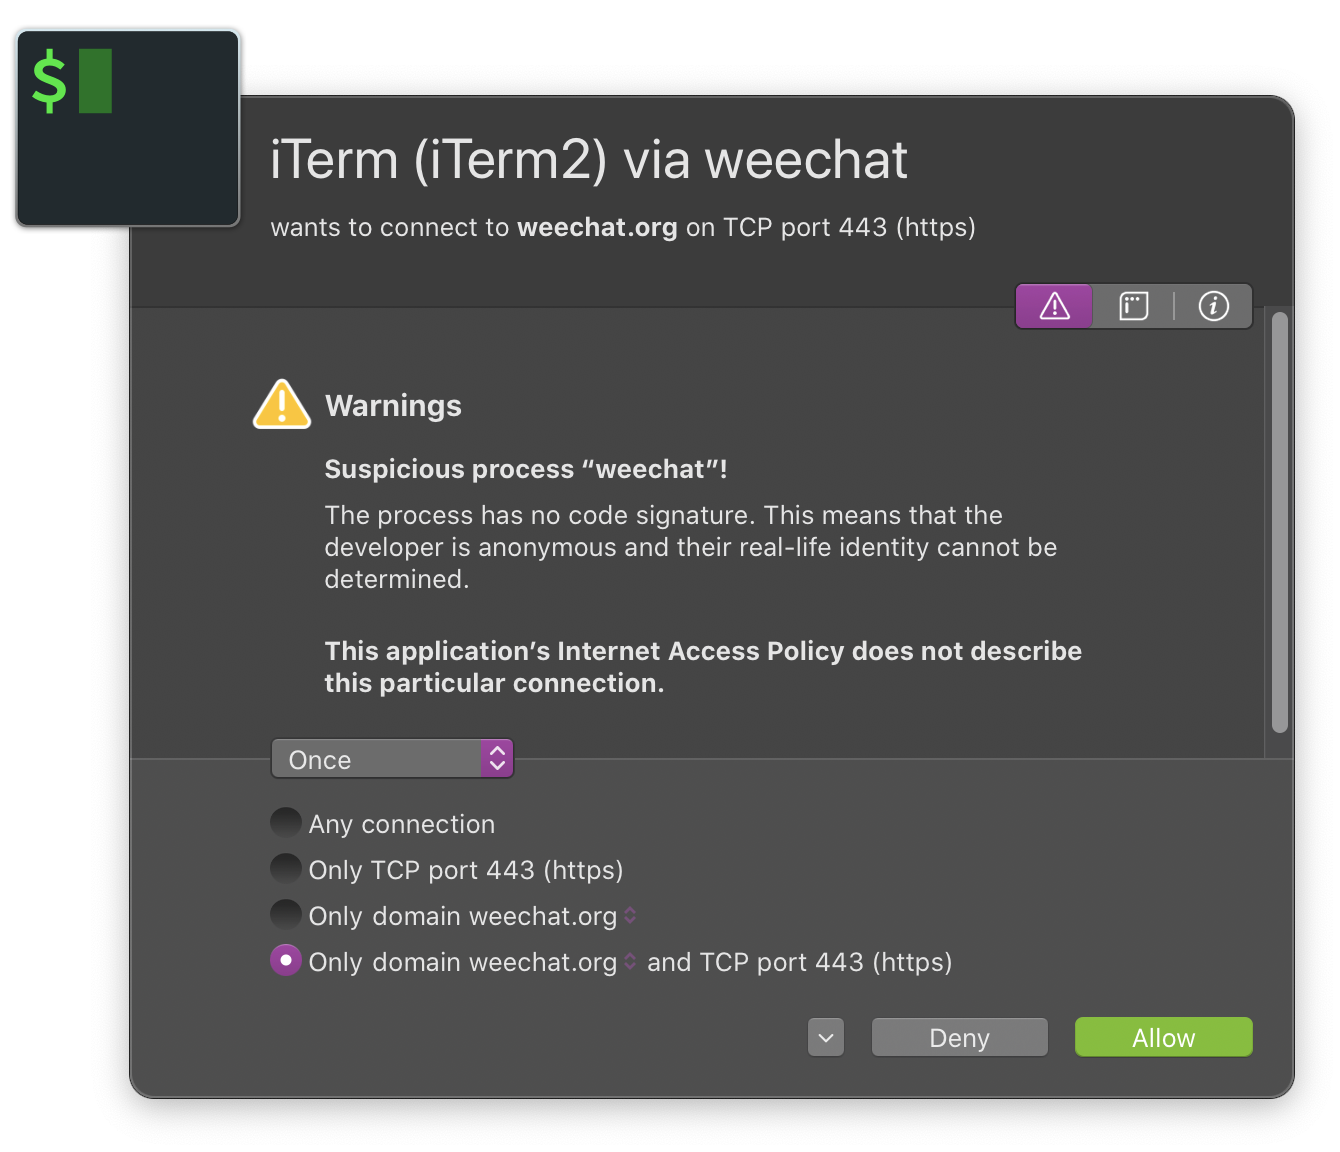Click the scrollbar on the right edge

pyautogui.click(x=1279, y=520)
